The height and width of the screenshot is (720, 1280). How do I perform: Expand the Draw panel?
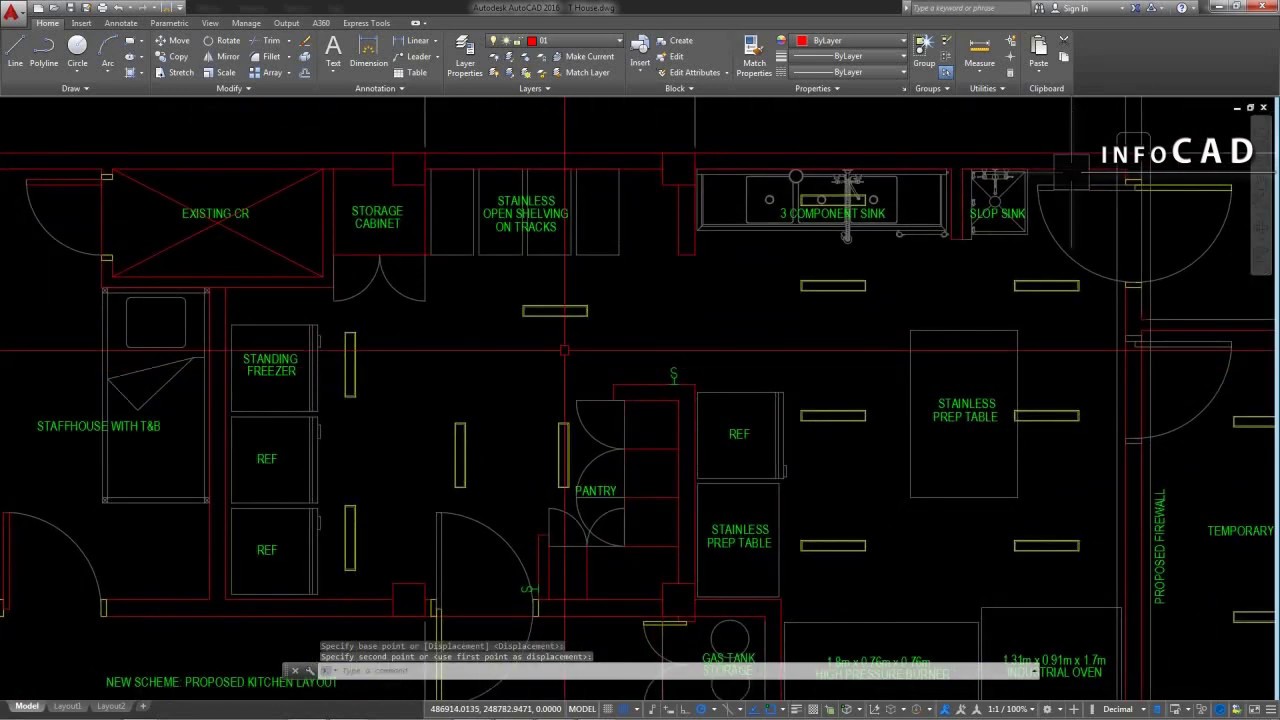click(75, 88)
